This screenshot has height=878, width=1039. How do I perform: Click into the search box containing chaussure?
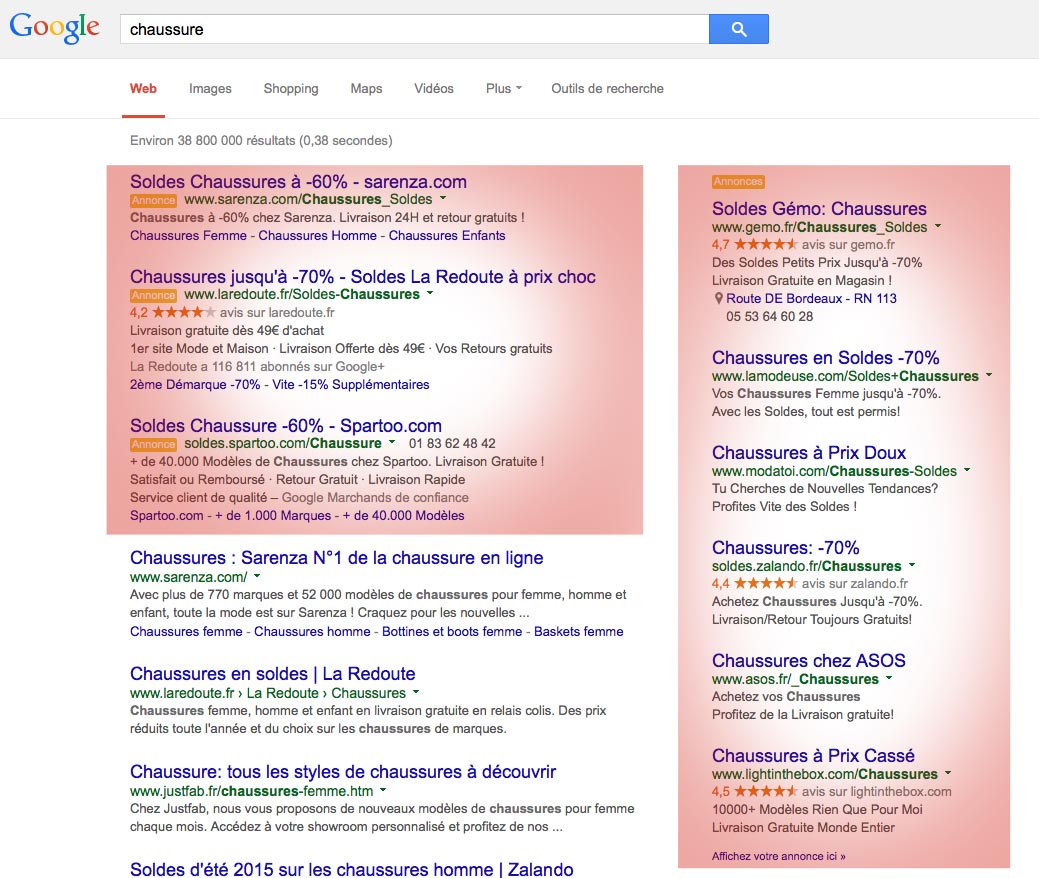[414, 29]
